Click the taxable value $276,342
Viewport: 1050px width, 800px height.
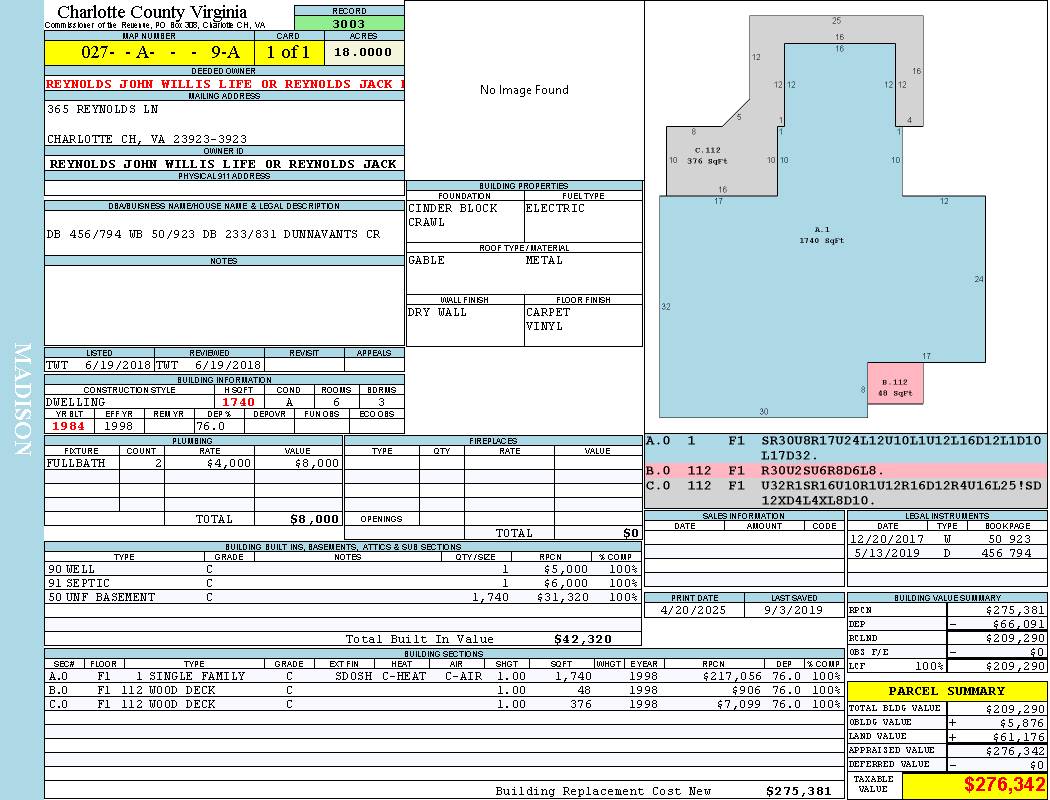pos(974,785)
